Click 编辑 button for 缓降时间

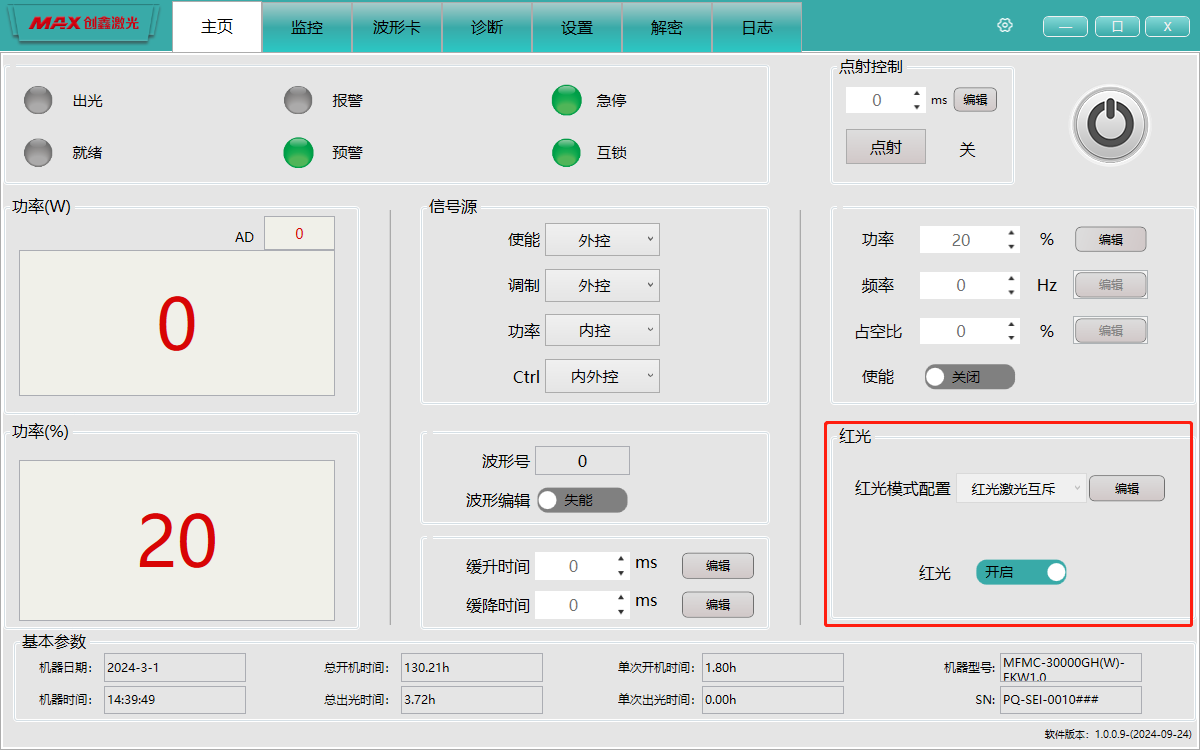[x=718, y=604]
